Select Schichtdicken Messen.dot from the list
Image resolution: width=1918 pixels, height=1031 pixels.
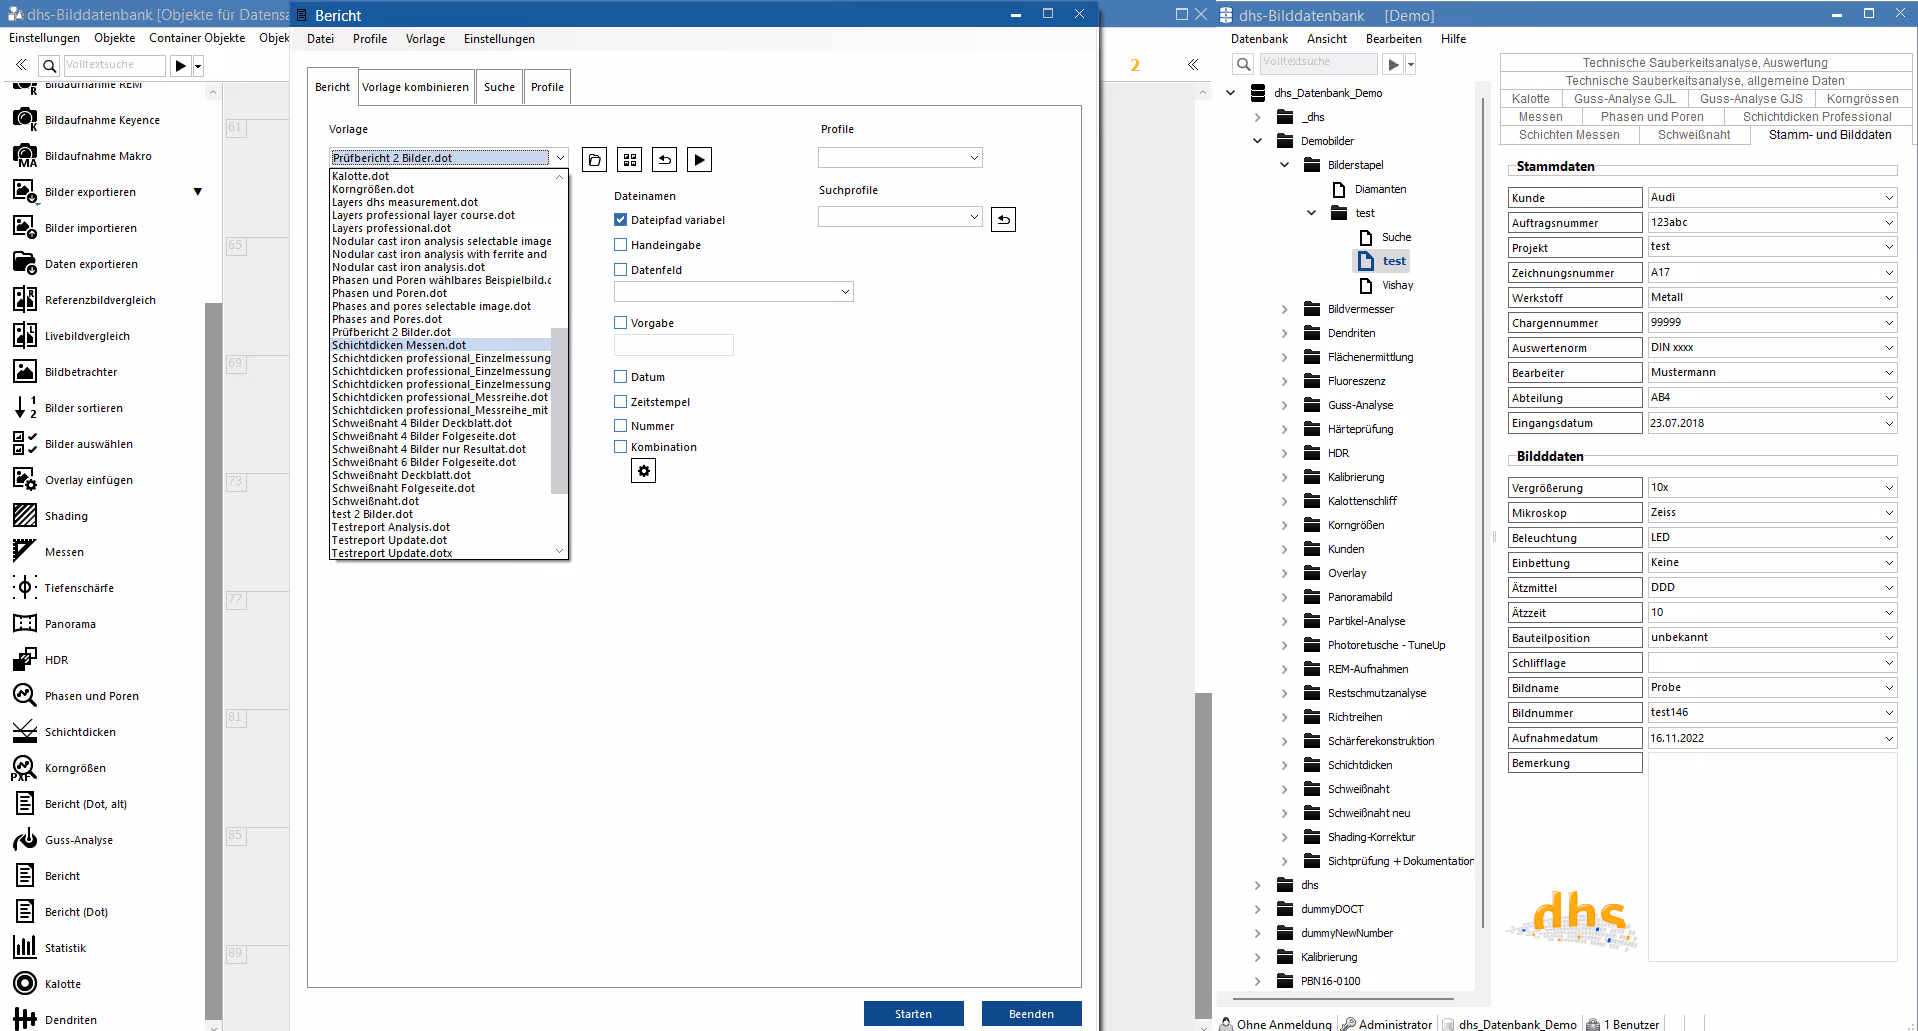coord(440,345)
